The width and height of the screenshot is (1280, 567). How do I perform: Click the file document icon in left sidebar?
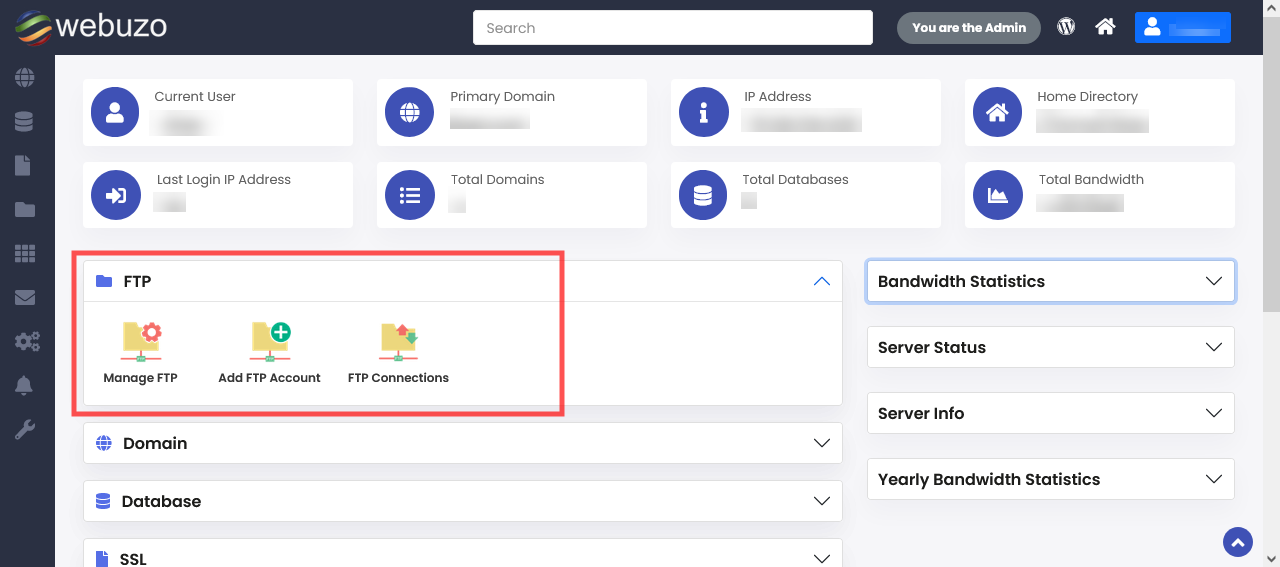point(22,165)
